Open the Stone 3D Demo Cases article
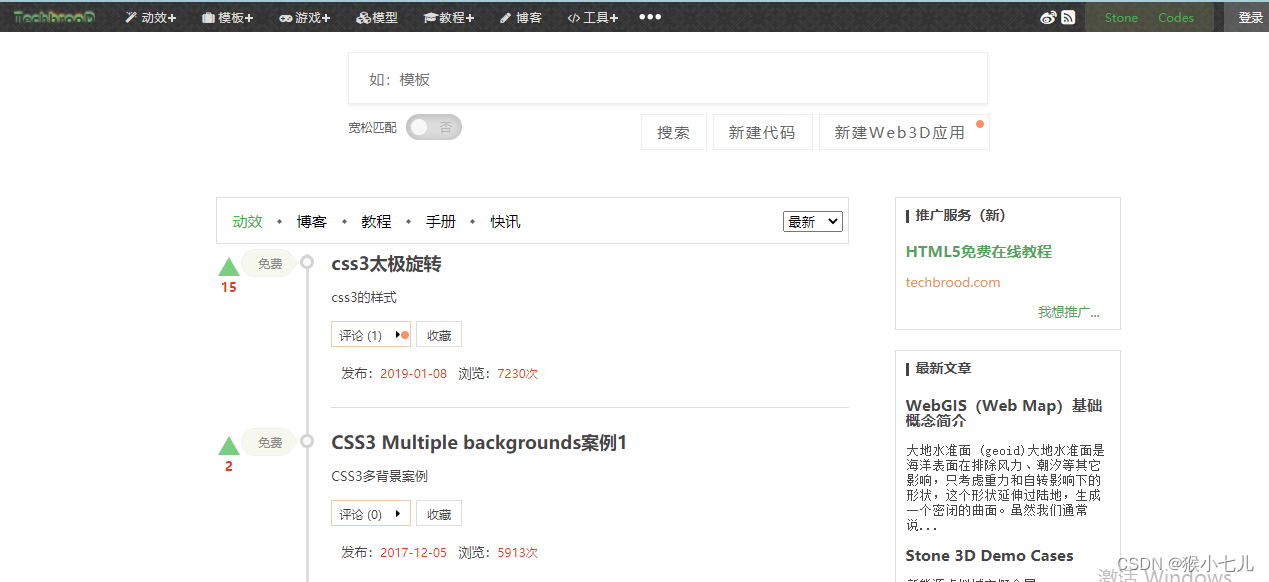Image resolution: width=1269 pixels, height=582 pixels. [x=990, y=555]
